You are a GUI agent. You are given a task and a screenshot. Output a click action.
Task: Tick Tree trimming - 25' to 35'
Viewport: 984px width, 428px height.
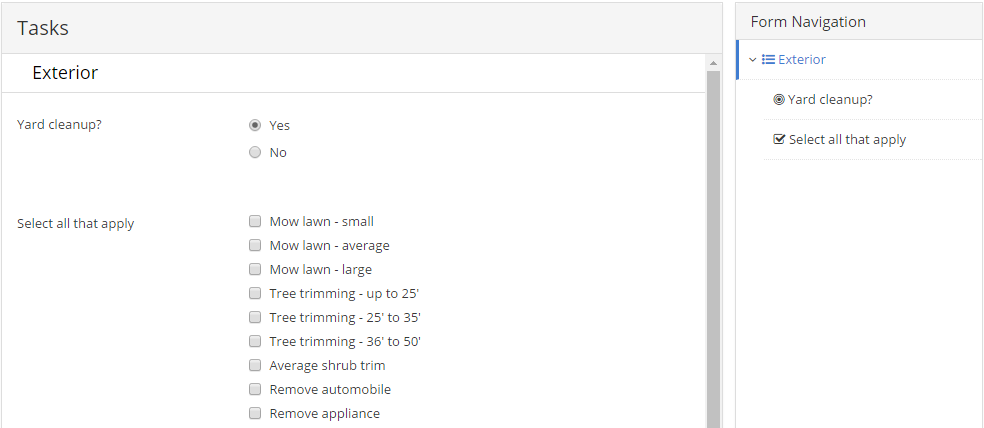tap(255, 317)
